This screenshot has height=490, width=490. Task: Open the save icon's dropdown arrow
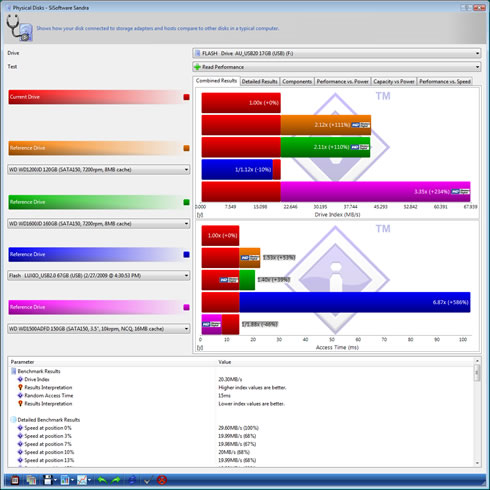[x=55, y=480]
